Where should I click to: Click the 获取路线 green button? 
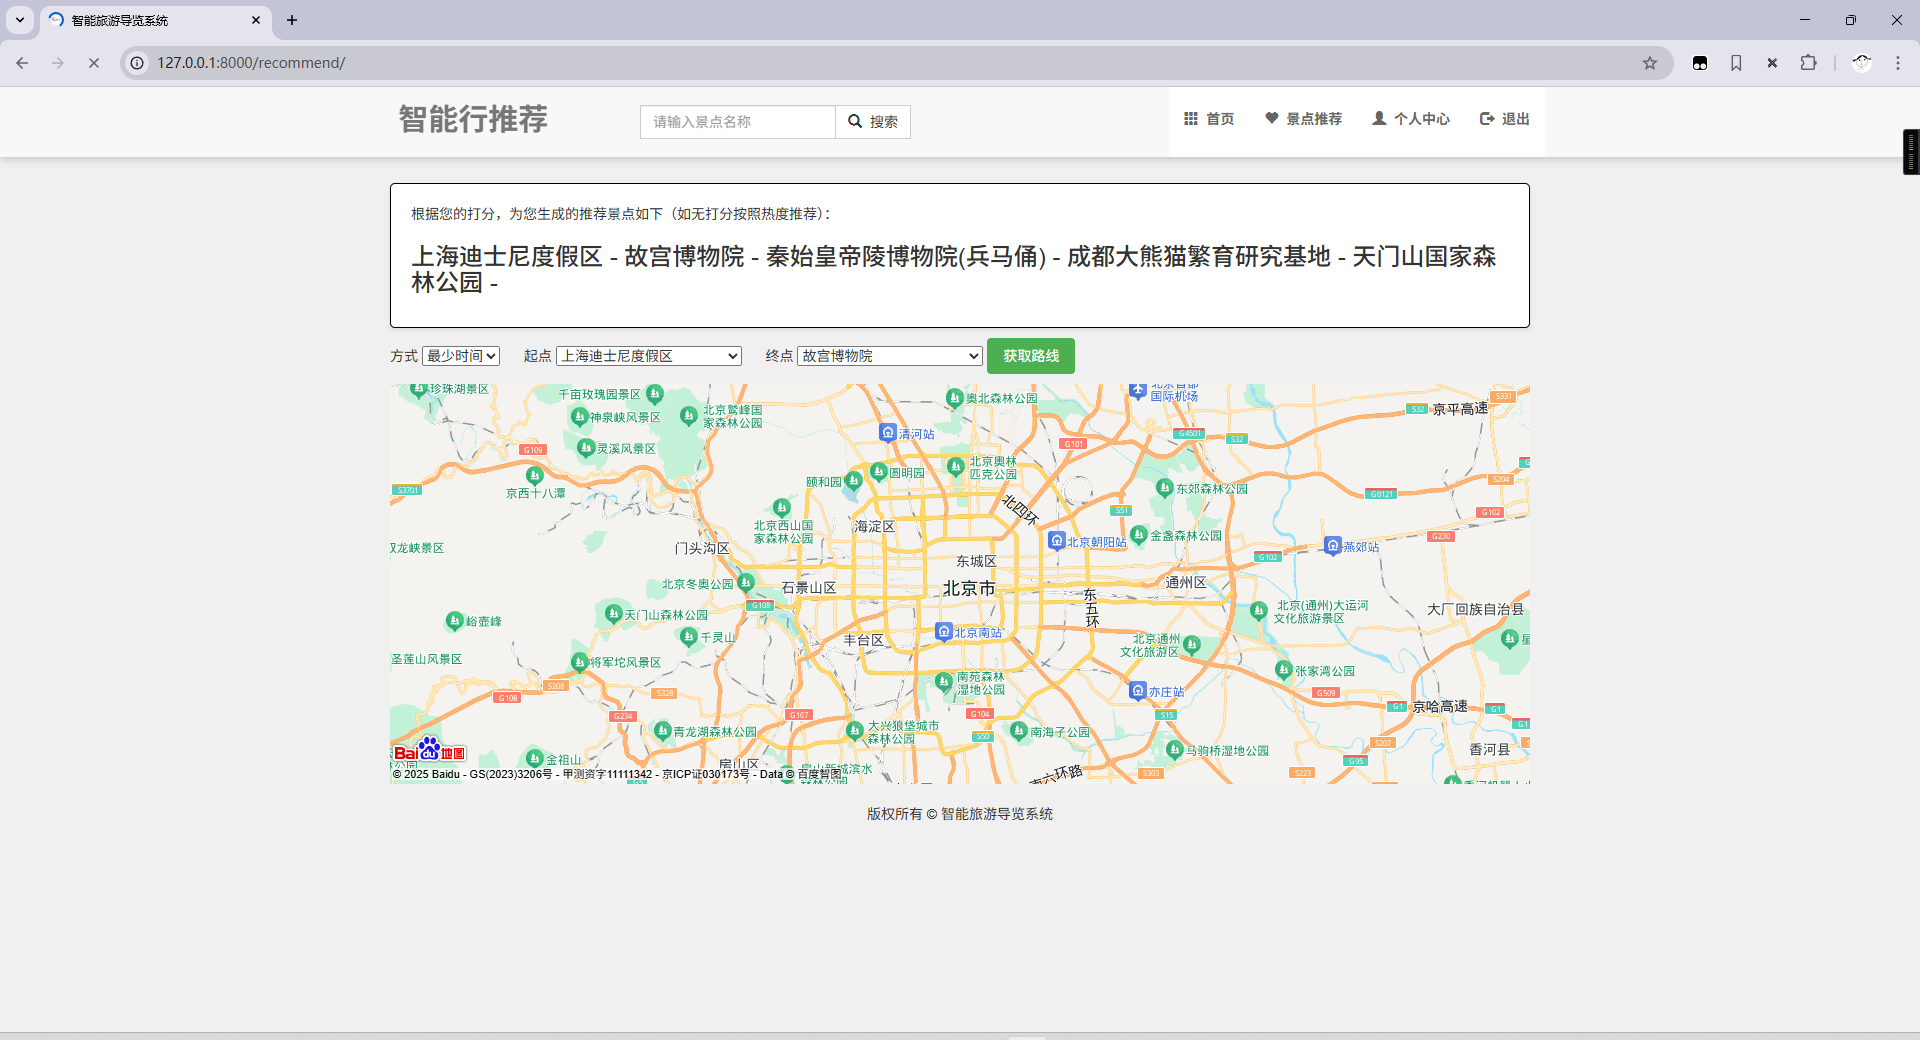[1030, 356]
